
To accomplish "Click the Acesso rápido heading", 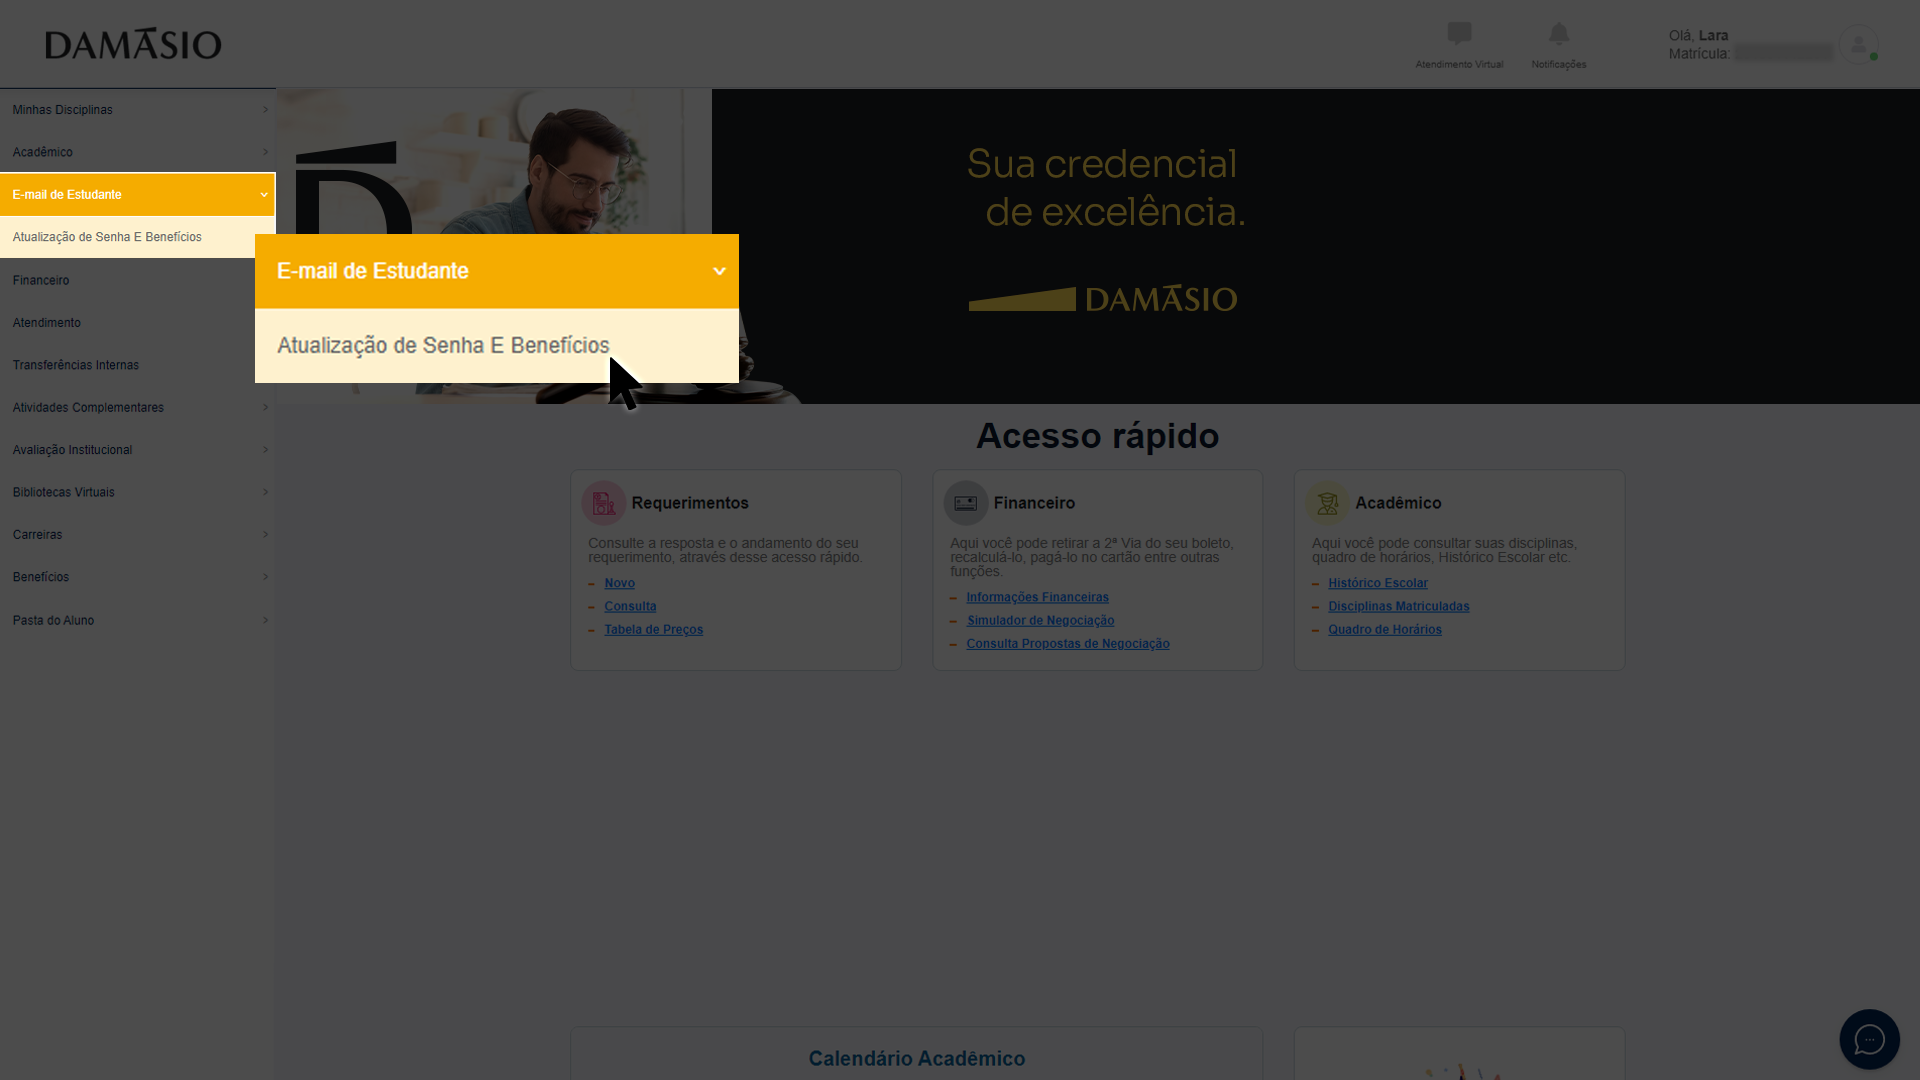I will [1097, 436].
